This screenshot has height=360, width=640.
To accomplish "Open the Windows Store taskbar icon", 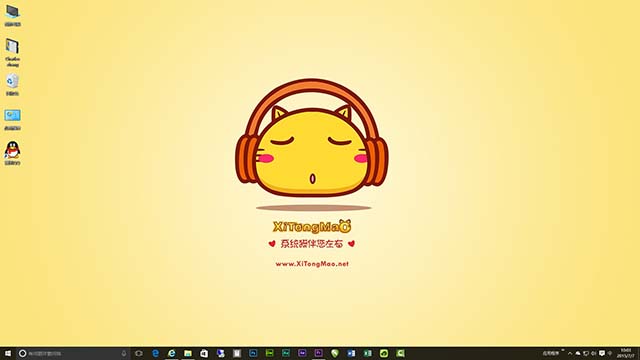I will click(x=204, y=353).
